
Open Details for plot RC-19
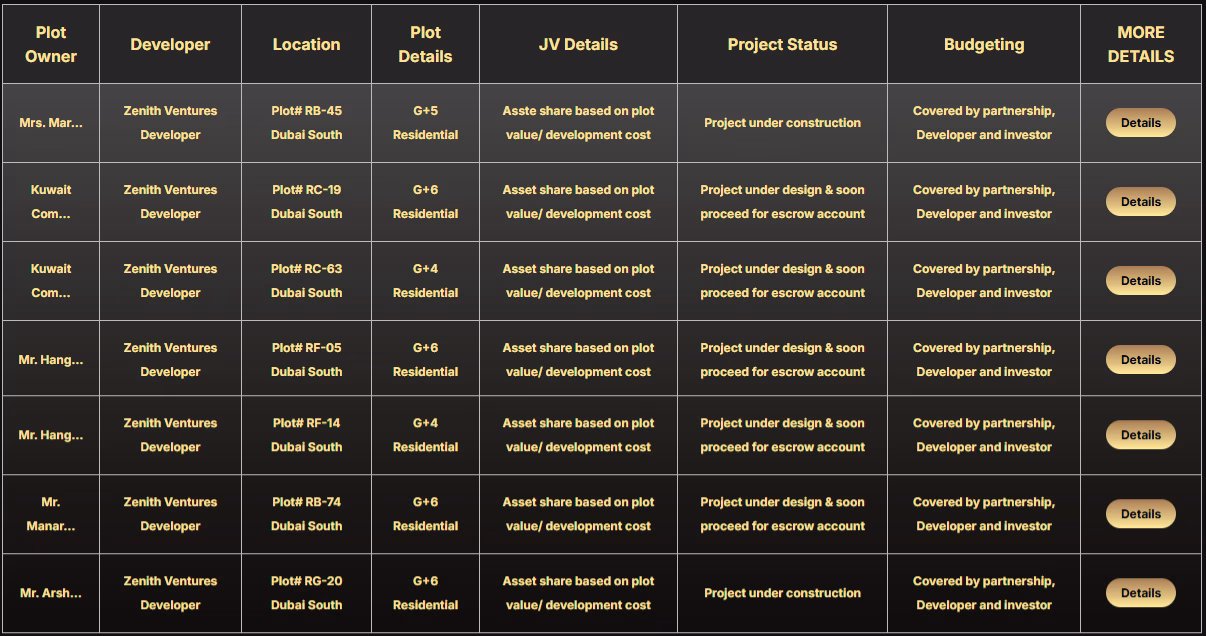tap(1140, 202)
